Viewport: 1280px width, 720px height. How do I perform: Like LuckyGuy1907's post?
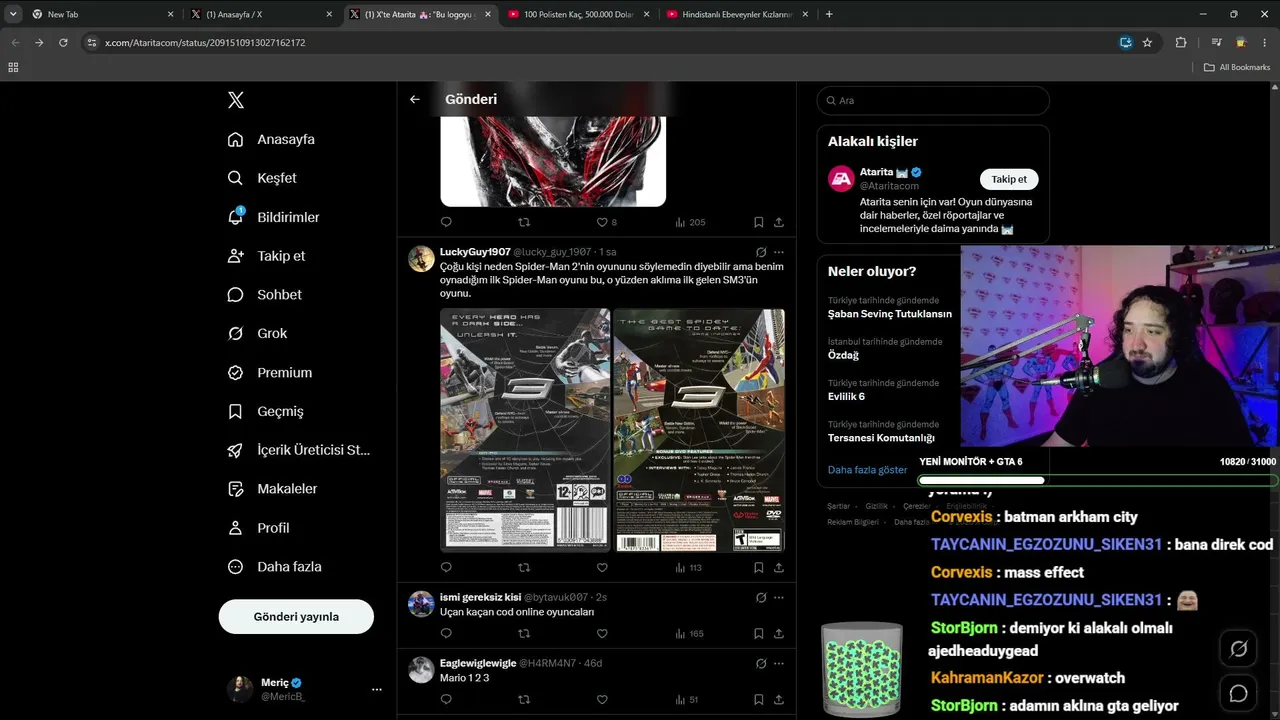point(602,567)
